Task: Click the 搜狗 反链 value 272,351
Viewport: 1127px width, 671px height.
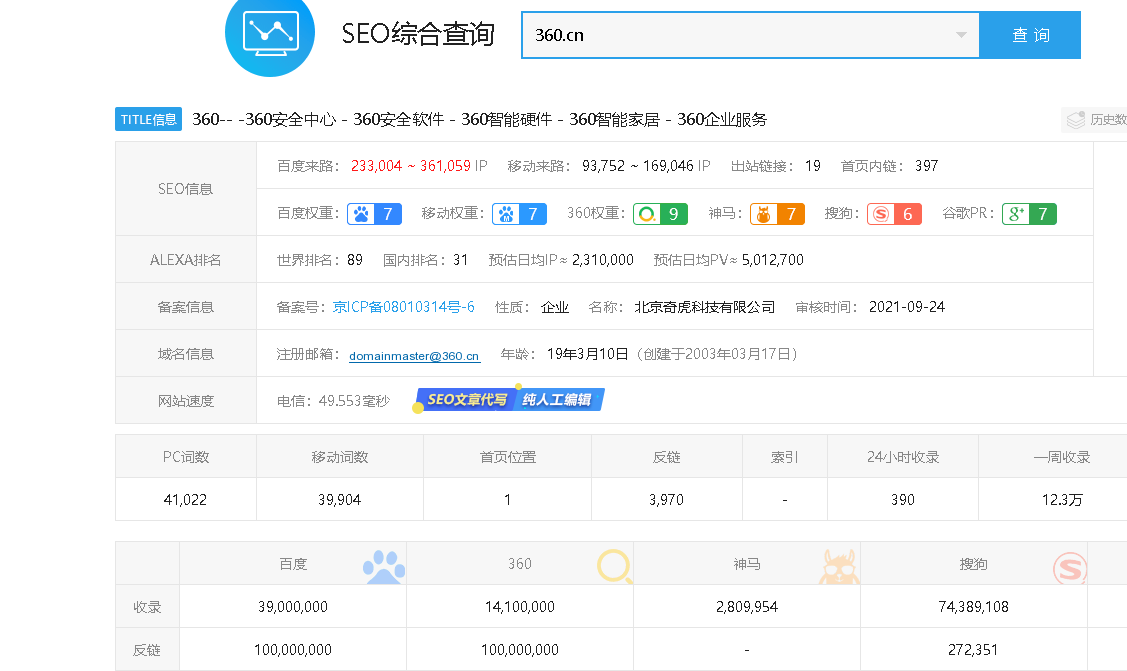Action: (x=972, y=650)
